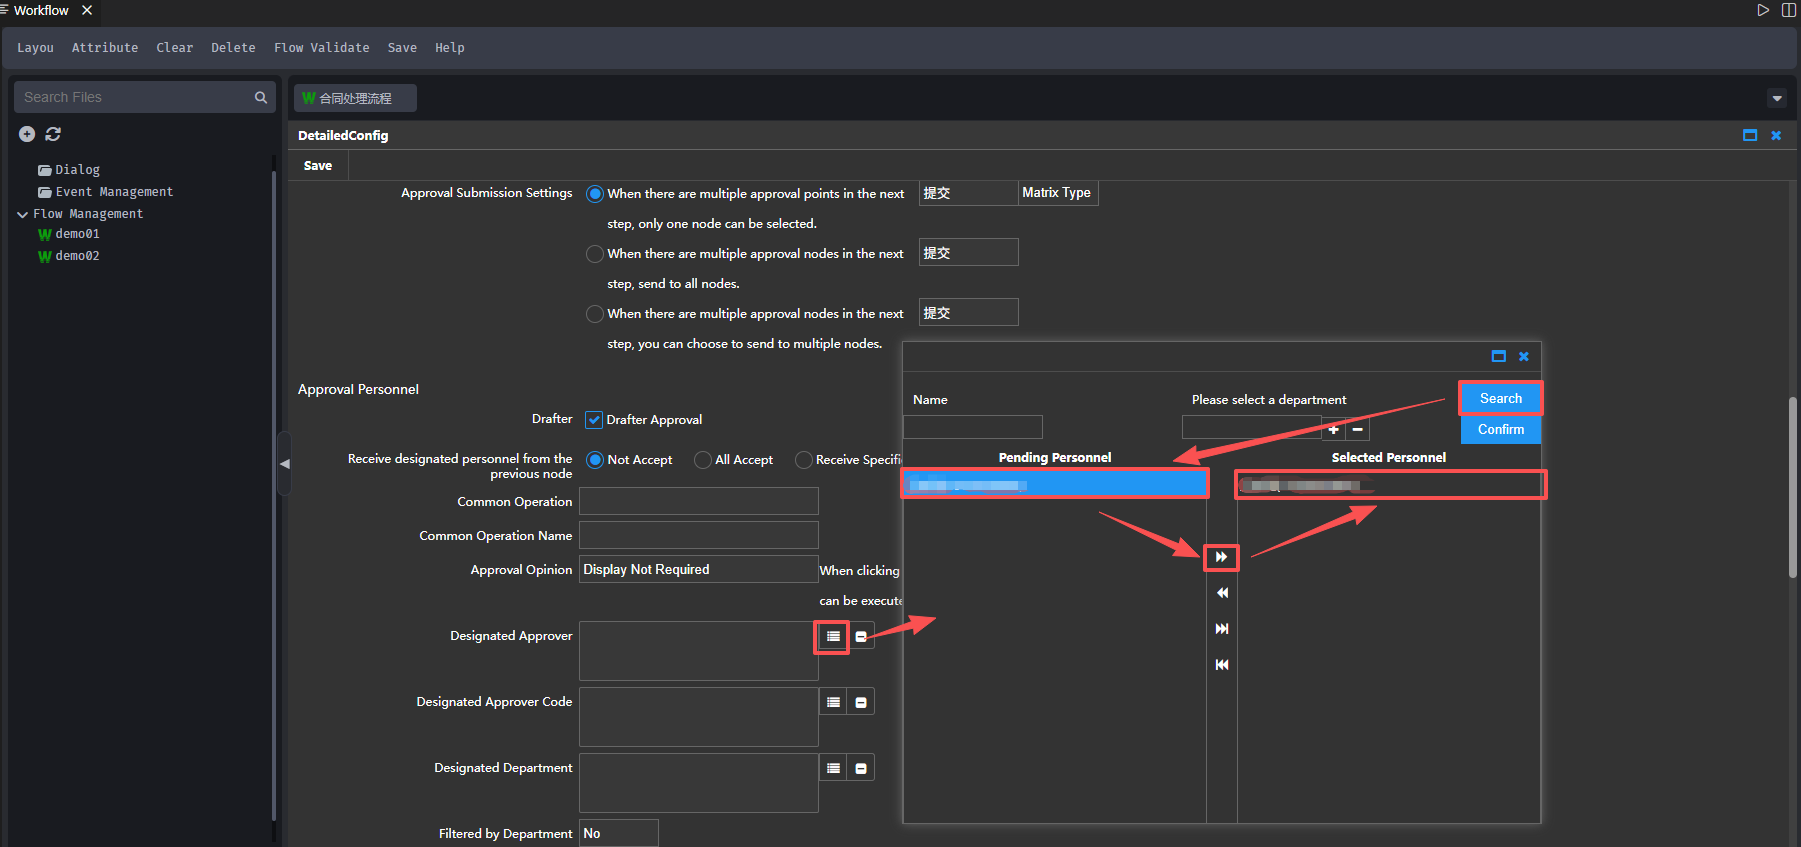Open the Designated Department list picker icon
Image resolution: width=1801 pixels, height=847 pixels.
pos(832,768)
